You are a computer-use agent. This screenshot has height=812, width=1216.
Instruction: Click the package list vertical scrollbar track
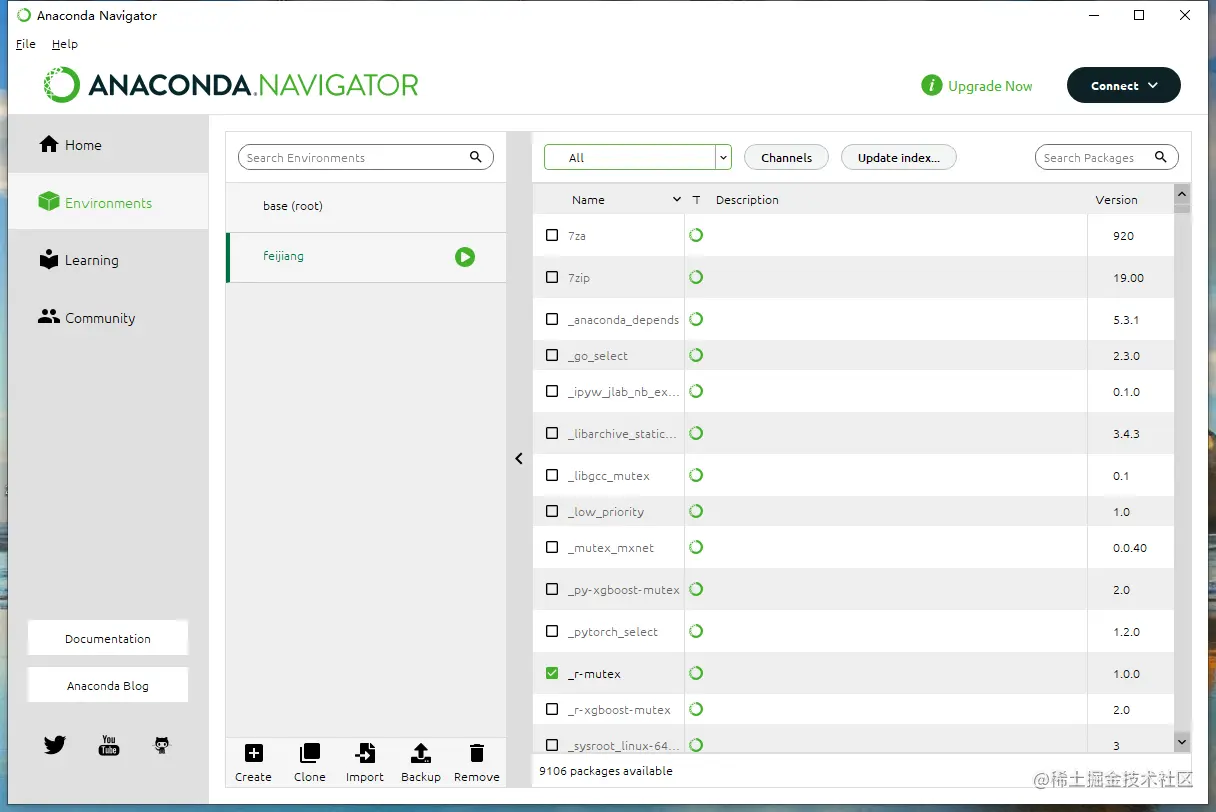coord(1182,470)
